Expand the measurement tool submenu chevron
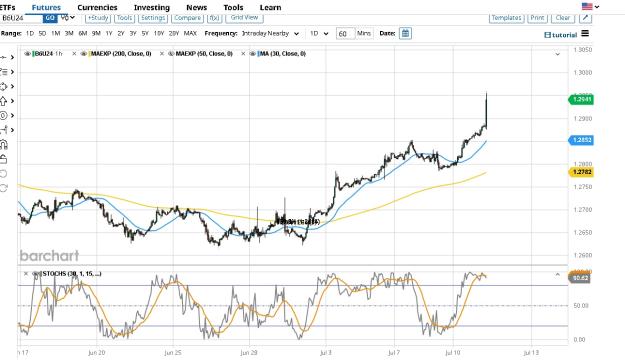Image resolution: width=625 pixels, height=361 pixels. tap(12, 130)
